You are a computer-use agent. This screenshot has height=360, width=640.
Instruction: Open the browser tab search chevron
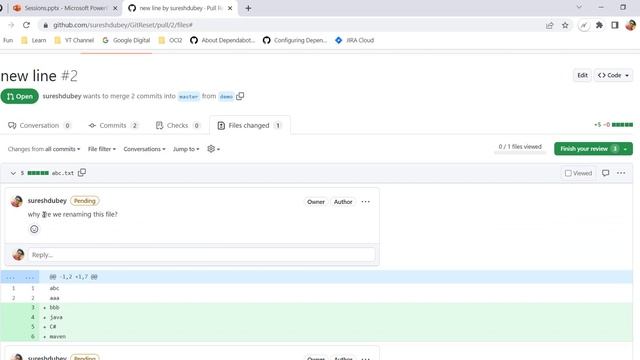[579, 7]
